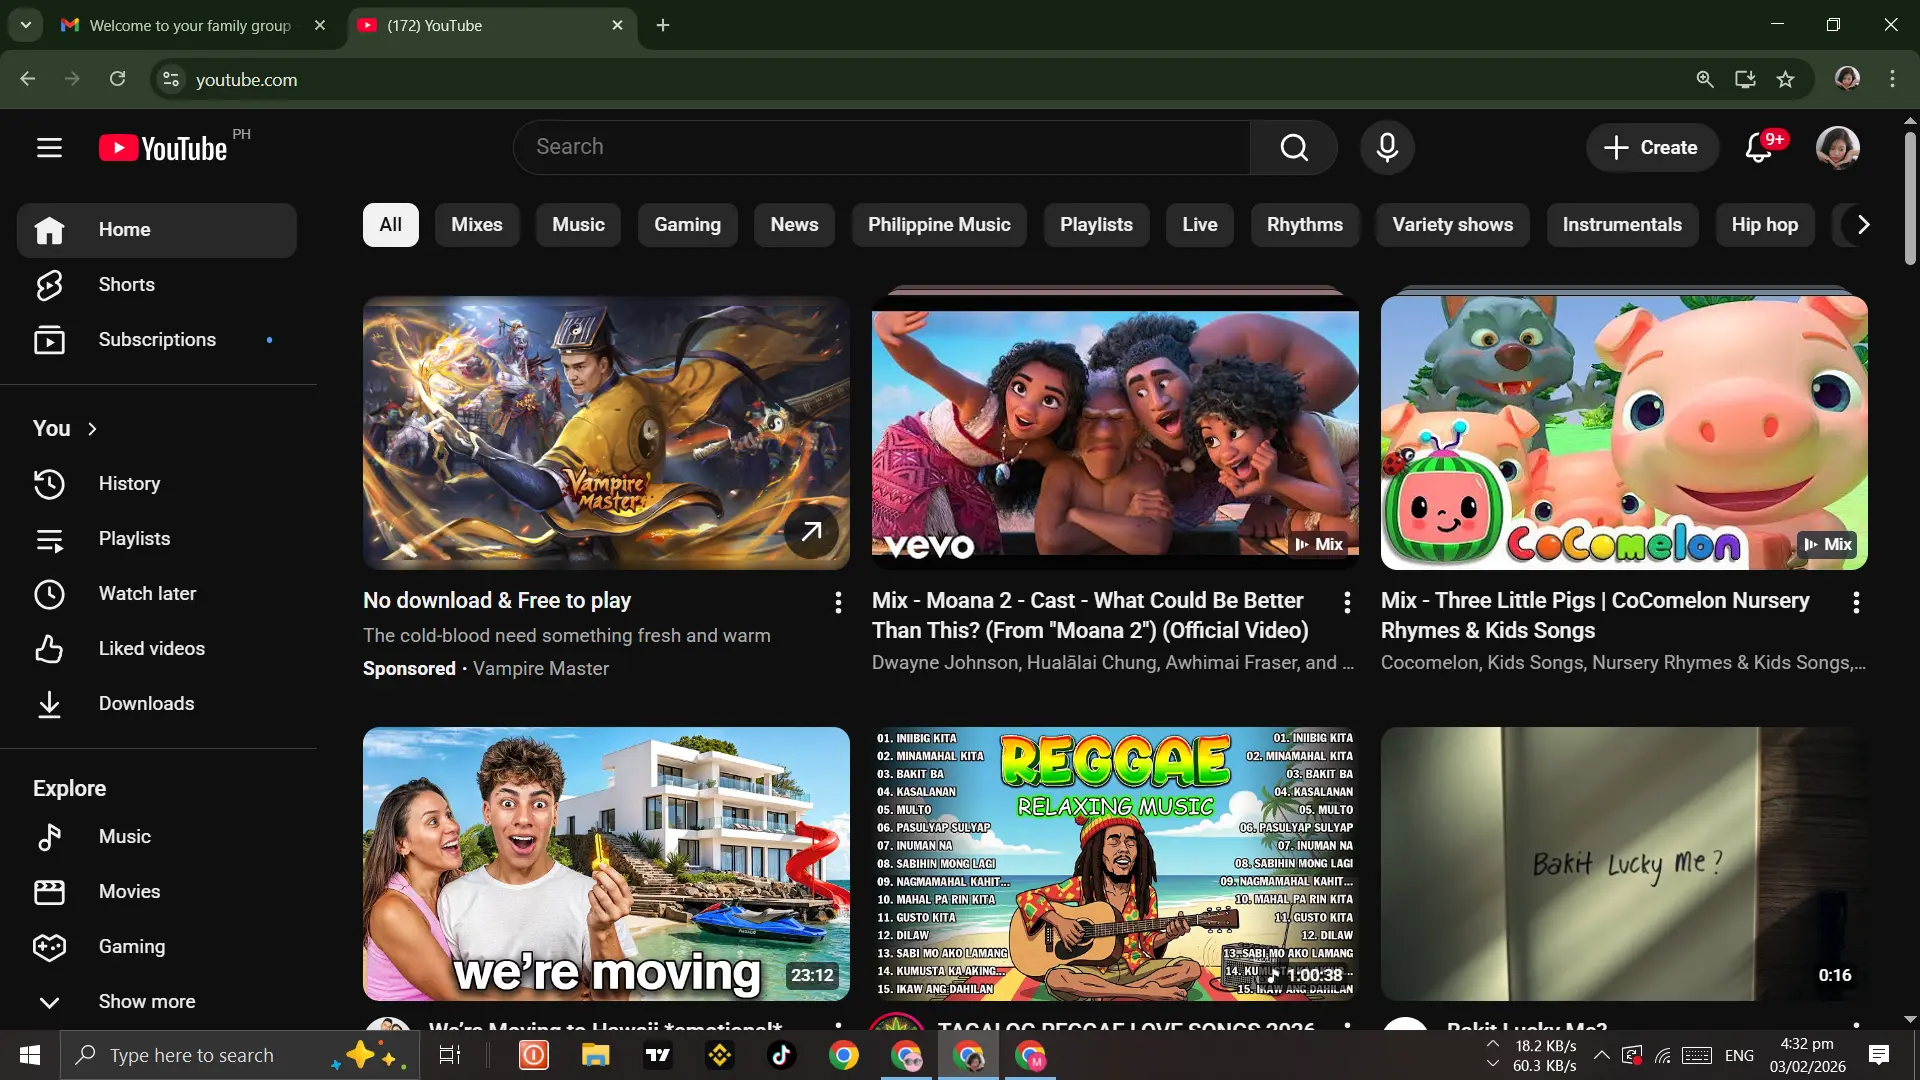
Task: Click the YouTube search input field
Action: 882,148
